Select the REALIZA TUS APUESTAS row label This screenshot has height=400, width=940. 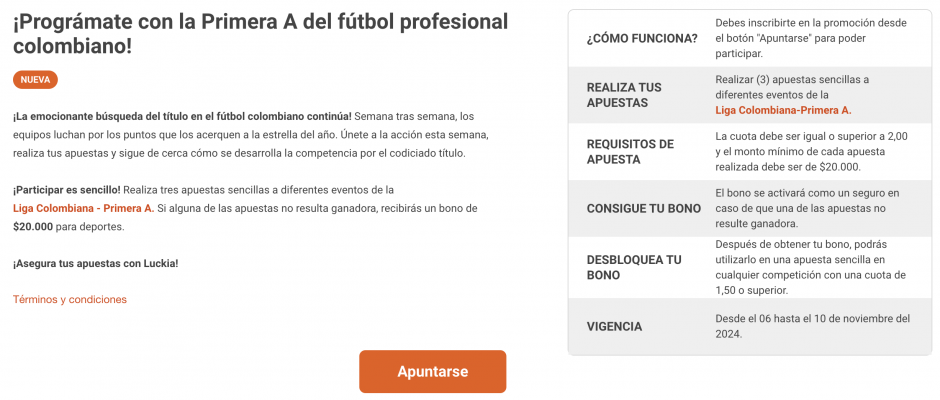624,95
